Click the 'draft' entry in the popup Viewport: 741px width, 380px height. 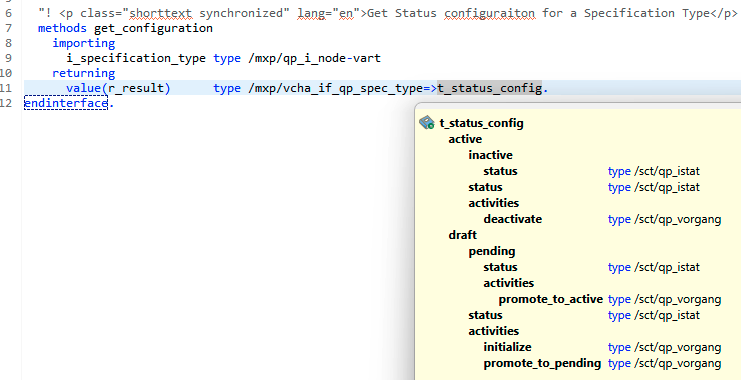[x=463, y=235]
